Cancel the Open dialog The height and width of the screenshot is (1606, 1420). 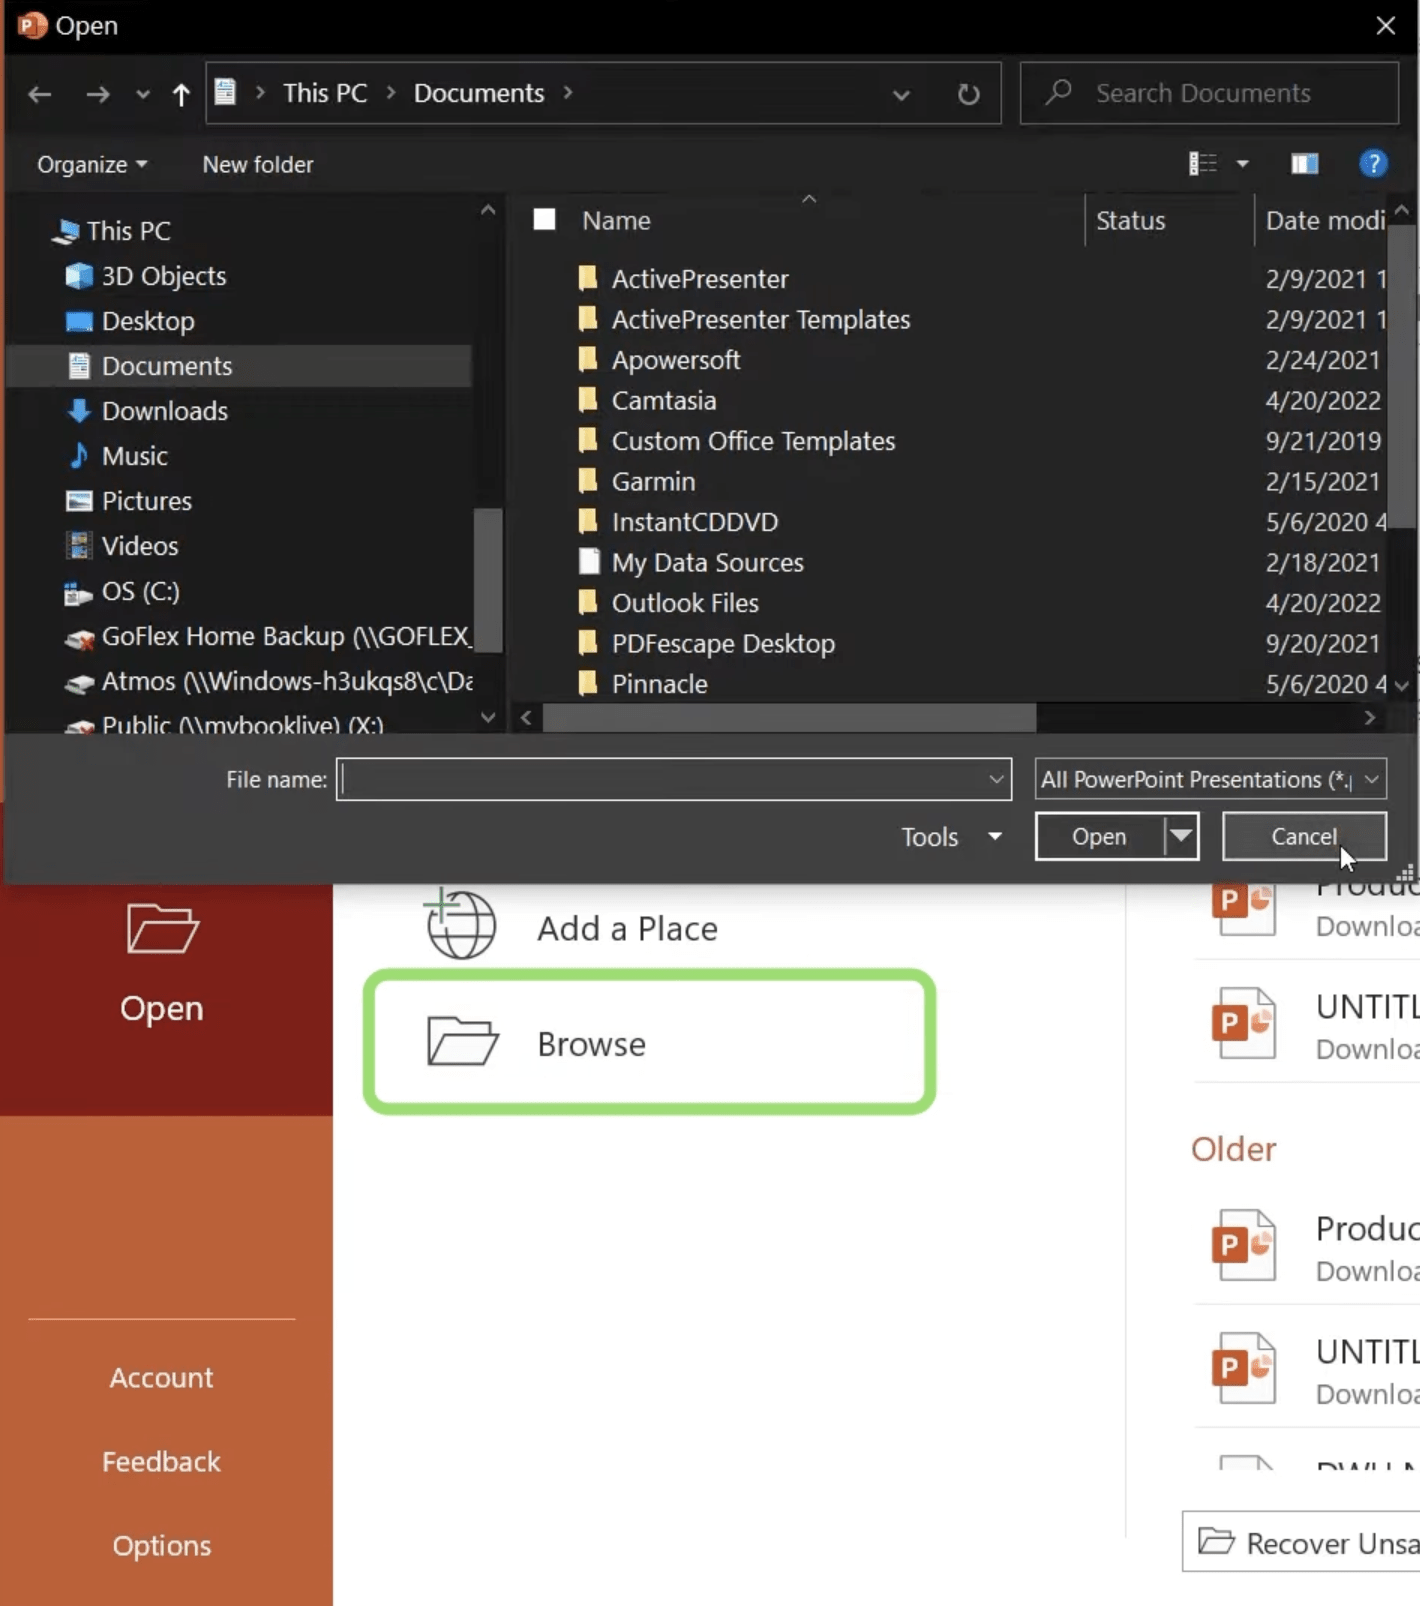[1304, 836]
